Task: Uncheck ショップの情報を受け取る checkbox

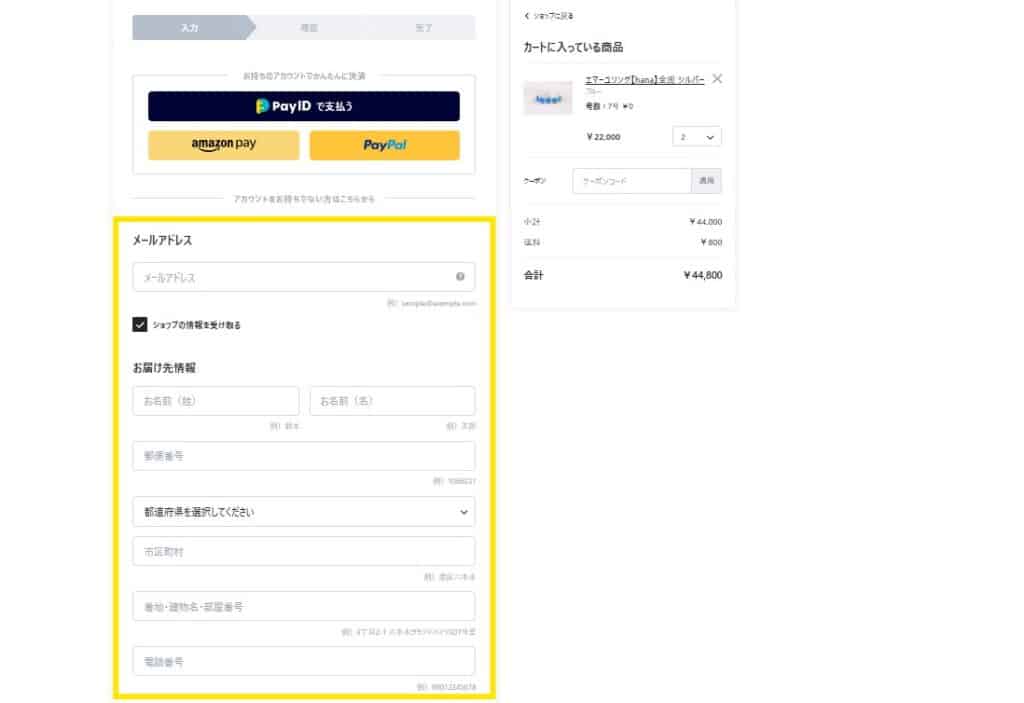Action: pyautogui.click(x=140, y=325)
